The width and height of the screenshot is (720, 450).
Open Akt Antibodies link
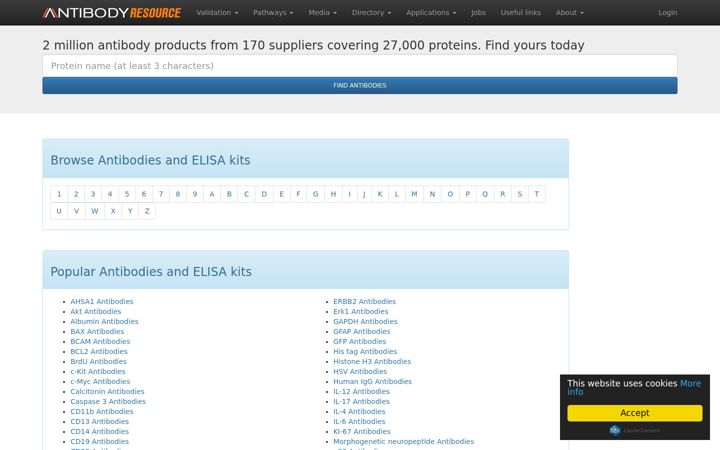(96, 311)
